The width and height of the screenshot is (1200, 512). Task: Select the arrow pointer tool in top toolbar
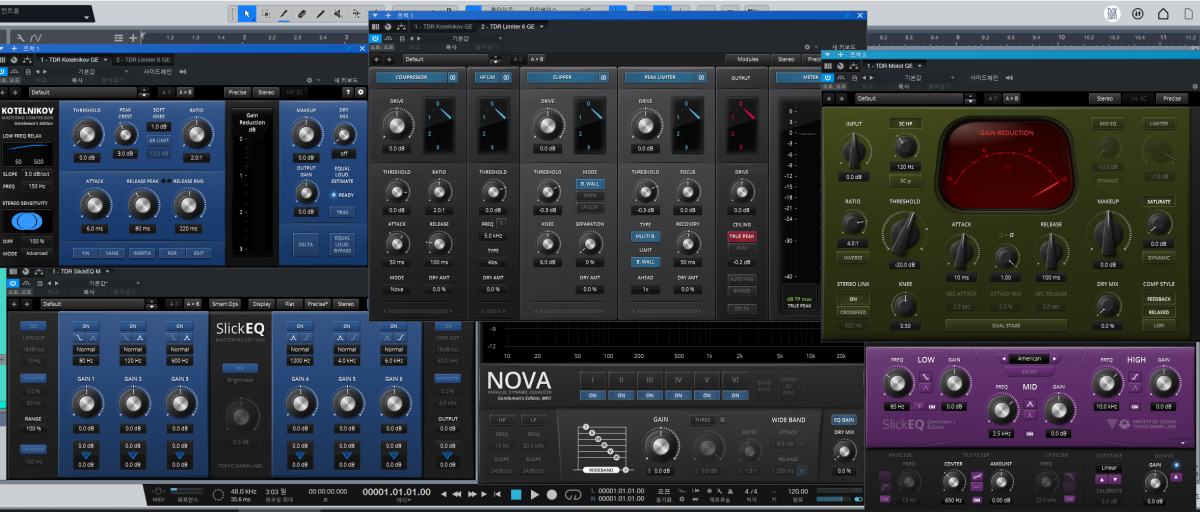tap(247, 14)
